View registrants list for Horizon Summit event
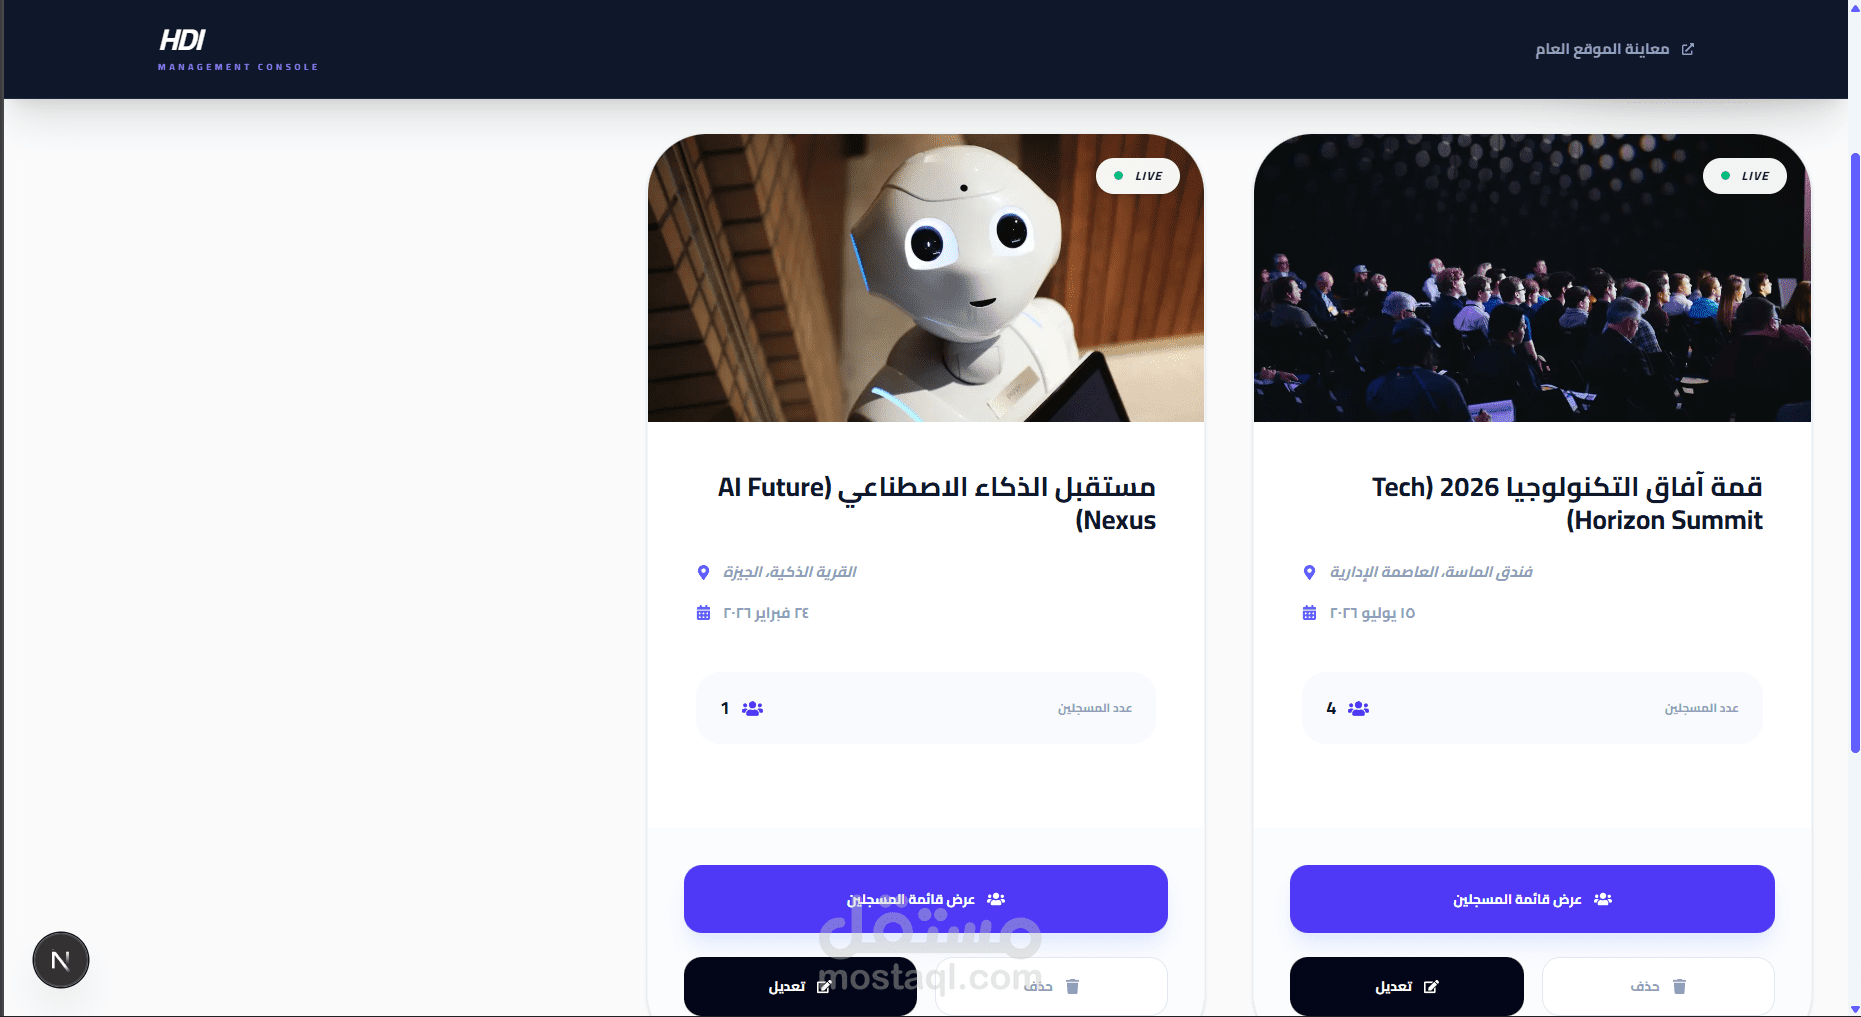The width and height of the screenshot is (1861, 1017). 1532,899
